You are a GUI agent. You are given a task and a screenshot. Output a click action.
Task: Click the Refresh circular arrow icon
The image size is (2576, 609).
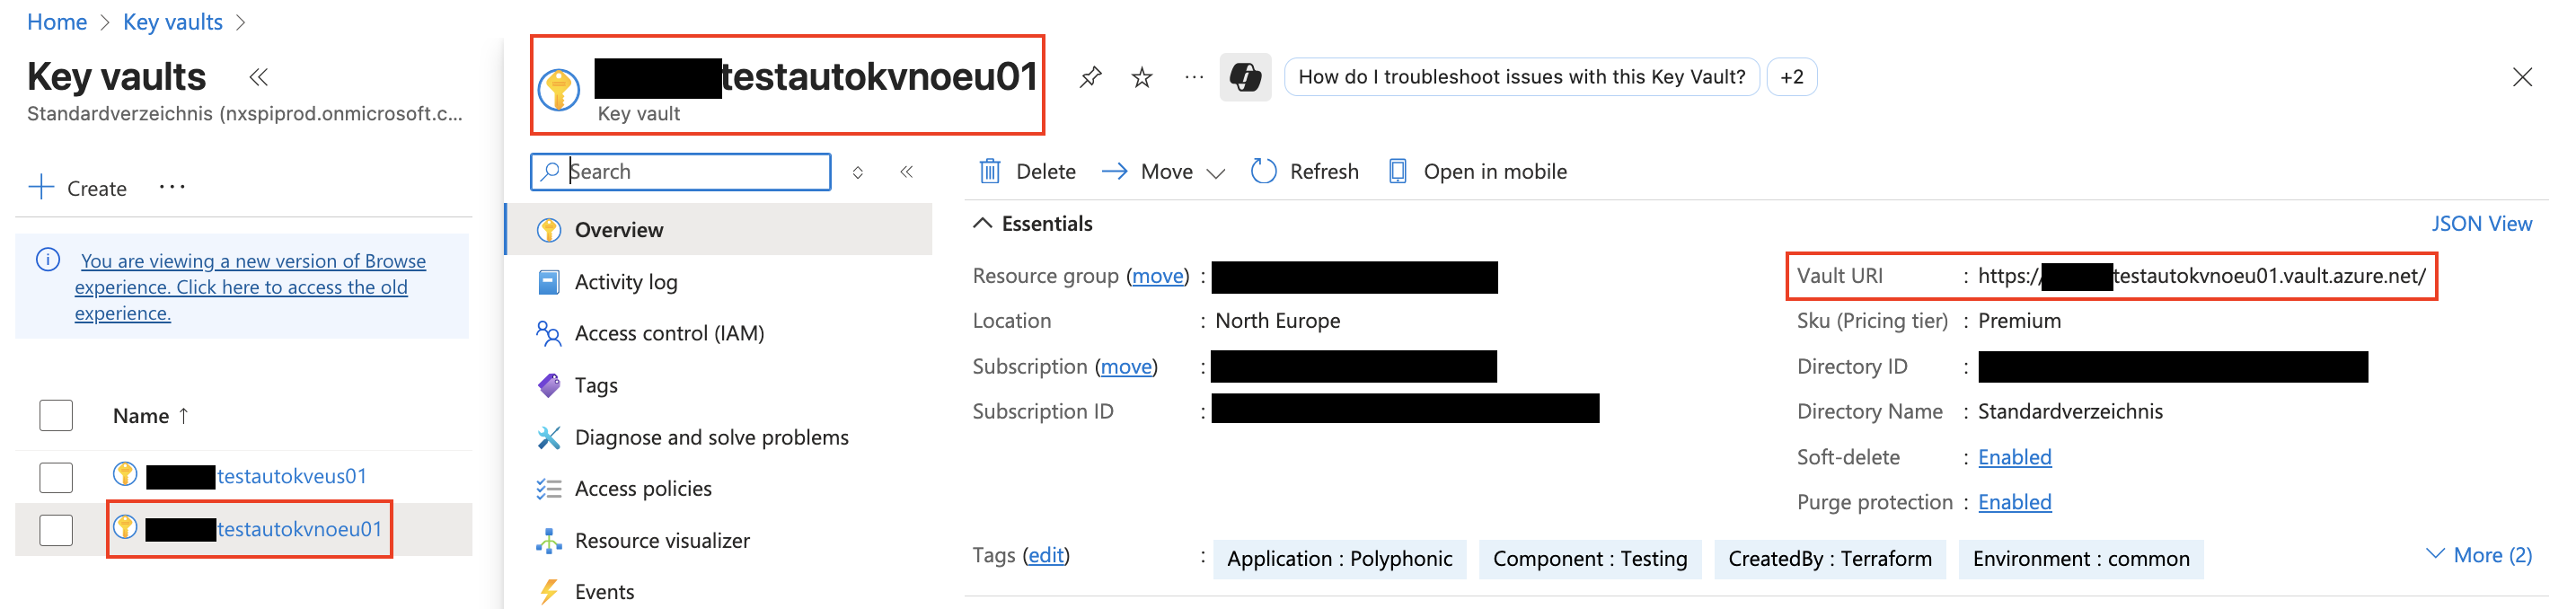1263,171
